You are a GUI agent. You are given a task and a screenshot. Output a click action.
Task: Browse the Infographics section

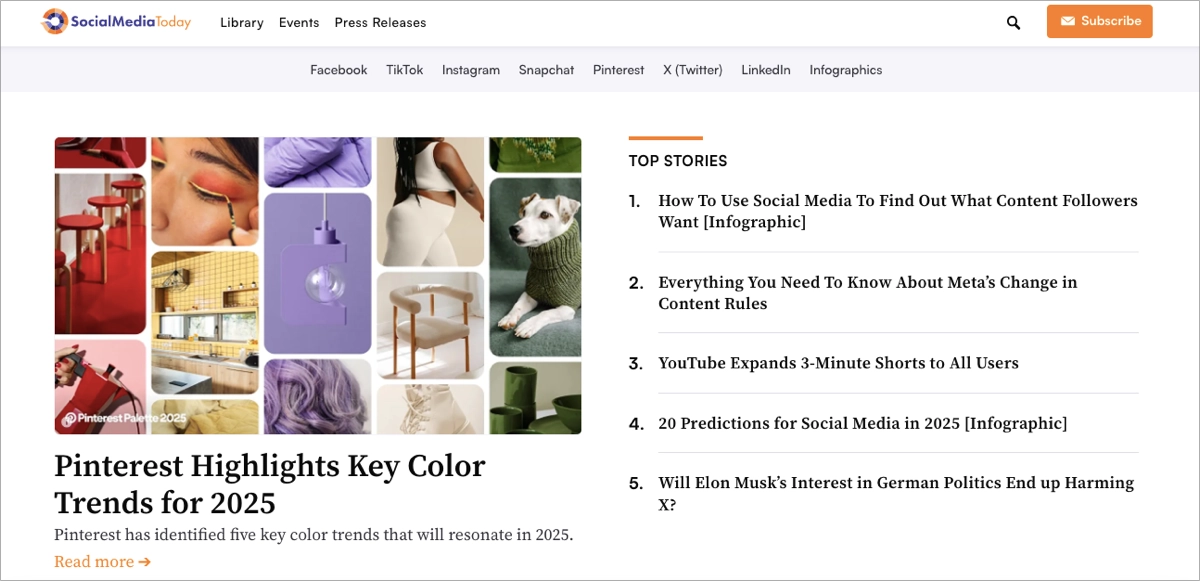[x=845, y=70]
